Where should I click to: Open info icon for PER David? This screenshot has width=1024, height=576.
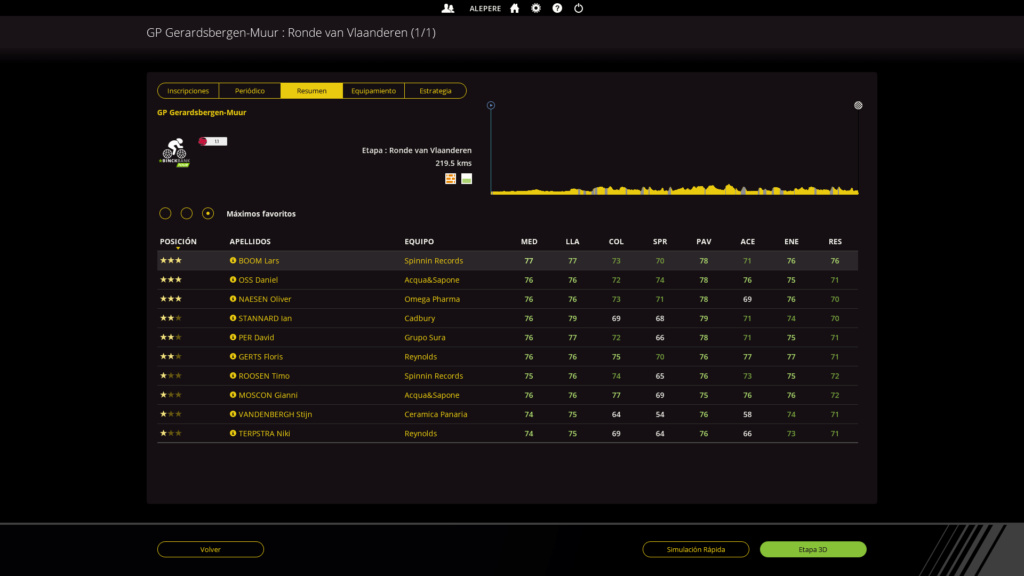click(232, 338)
